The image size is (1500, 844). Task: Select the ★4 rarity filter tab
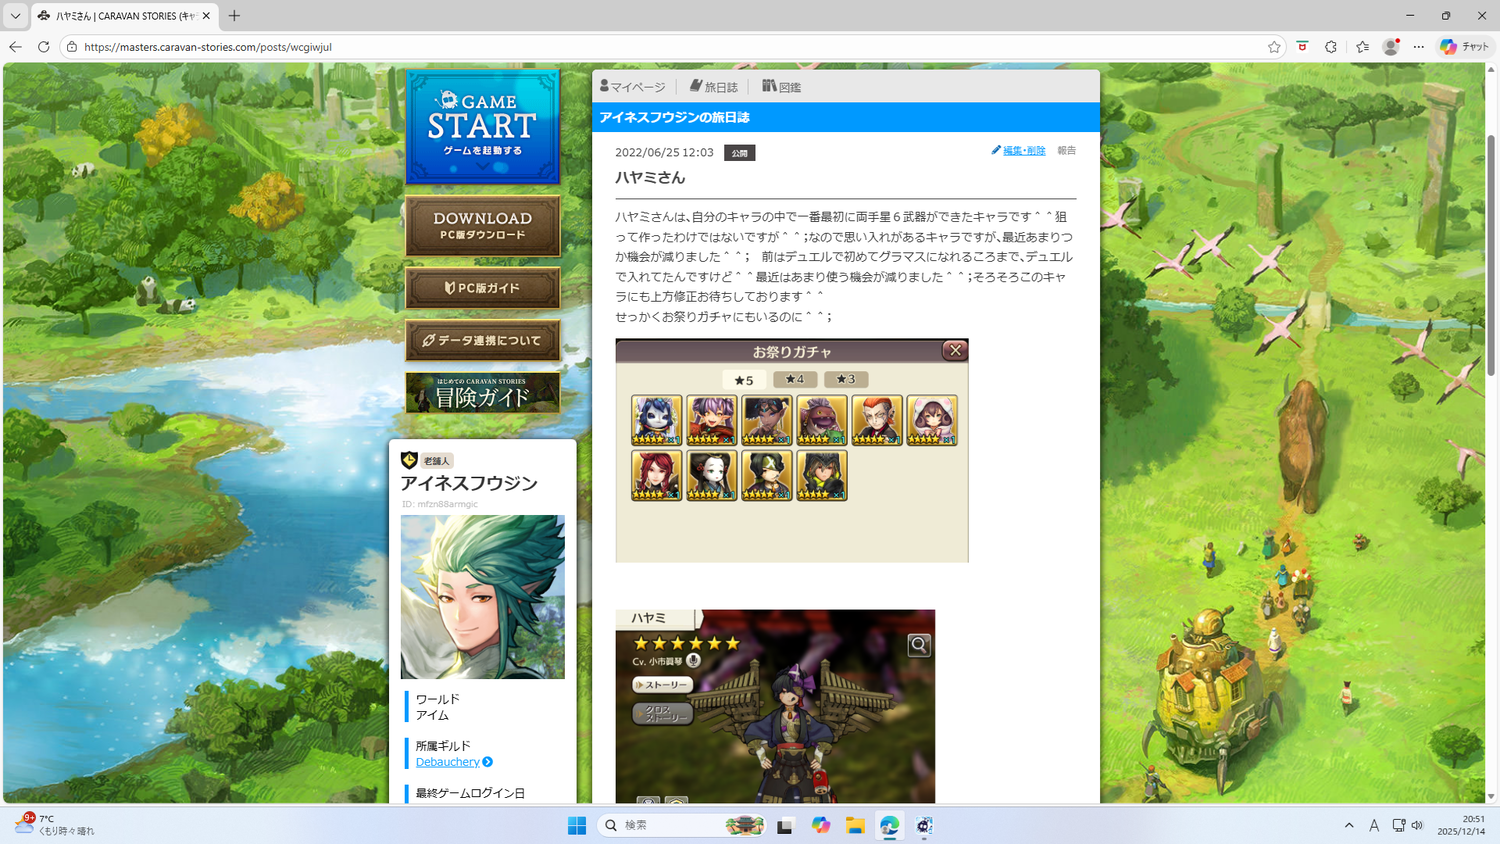(795, 379)
